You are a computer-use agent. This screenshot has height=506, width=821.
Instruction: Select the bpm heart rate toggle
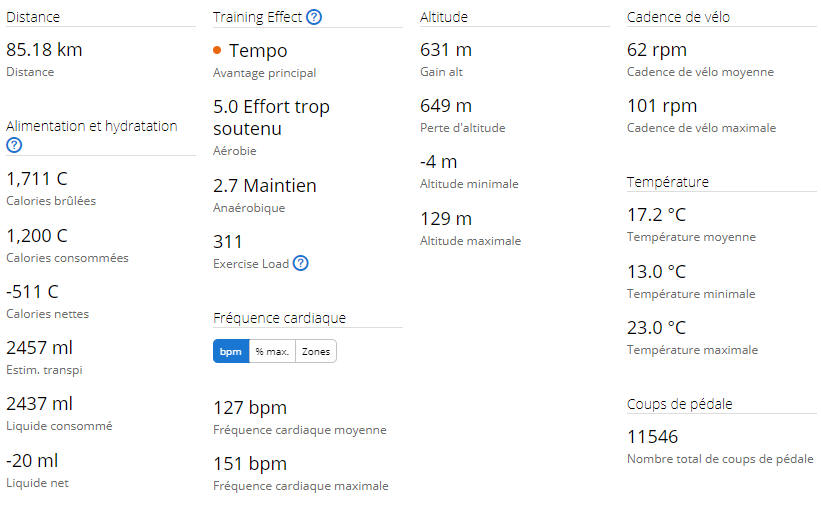[231, 351]
